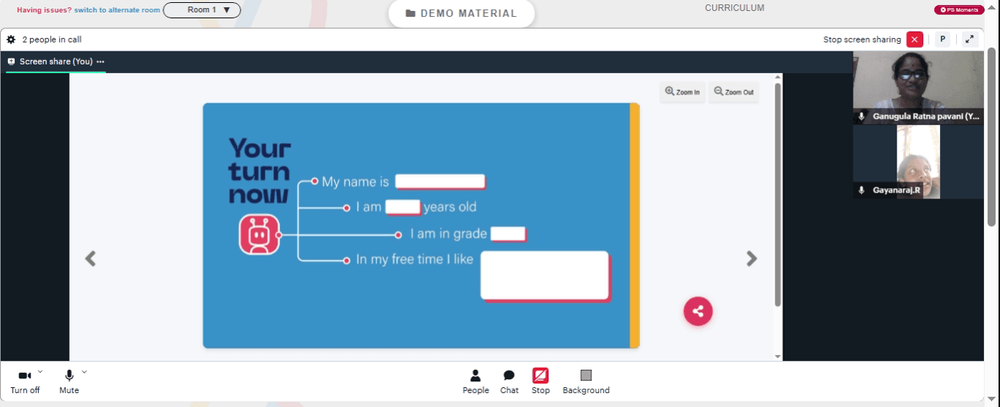Click the PS Moments badge
Screen dimensions: 1000x407
pyautogui.click(x=959, y=10)
